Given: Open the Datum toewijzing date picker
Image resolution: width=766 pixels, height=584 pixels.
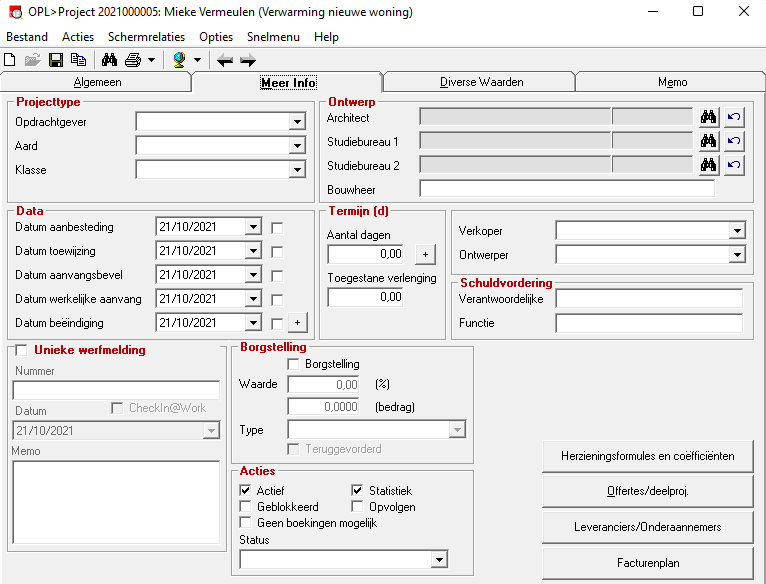Looking at the screenshot, I should [253, 251].
